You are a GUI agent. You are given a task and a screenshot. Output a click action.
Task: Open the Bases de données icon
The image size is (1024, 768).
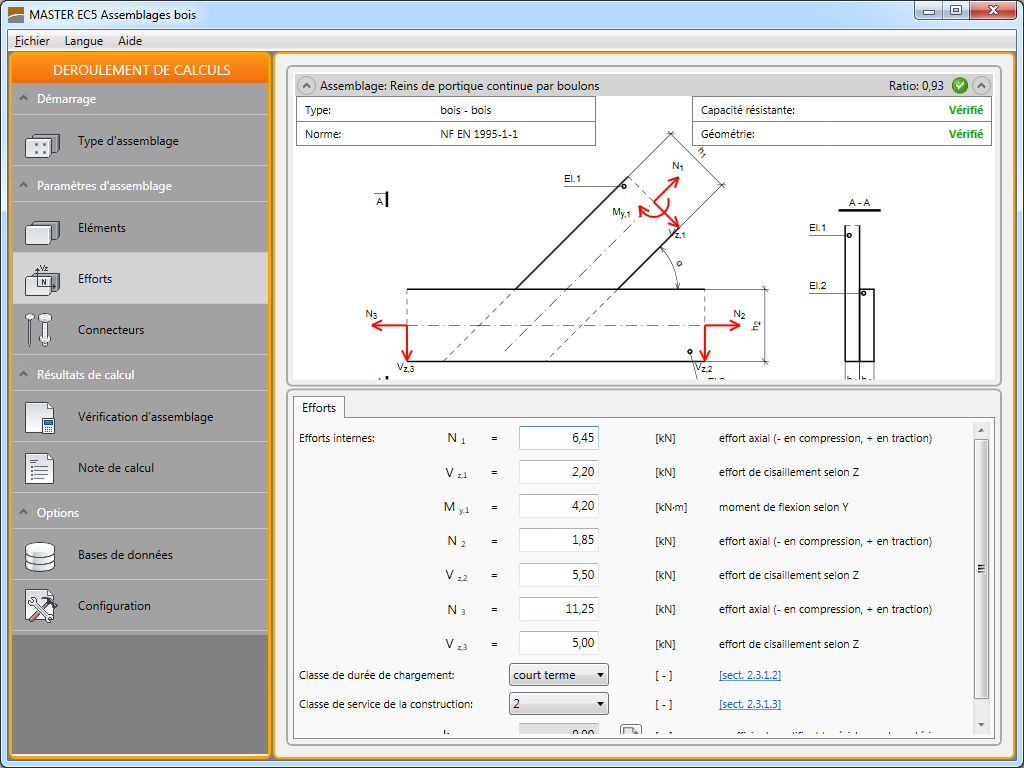41,556
